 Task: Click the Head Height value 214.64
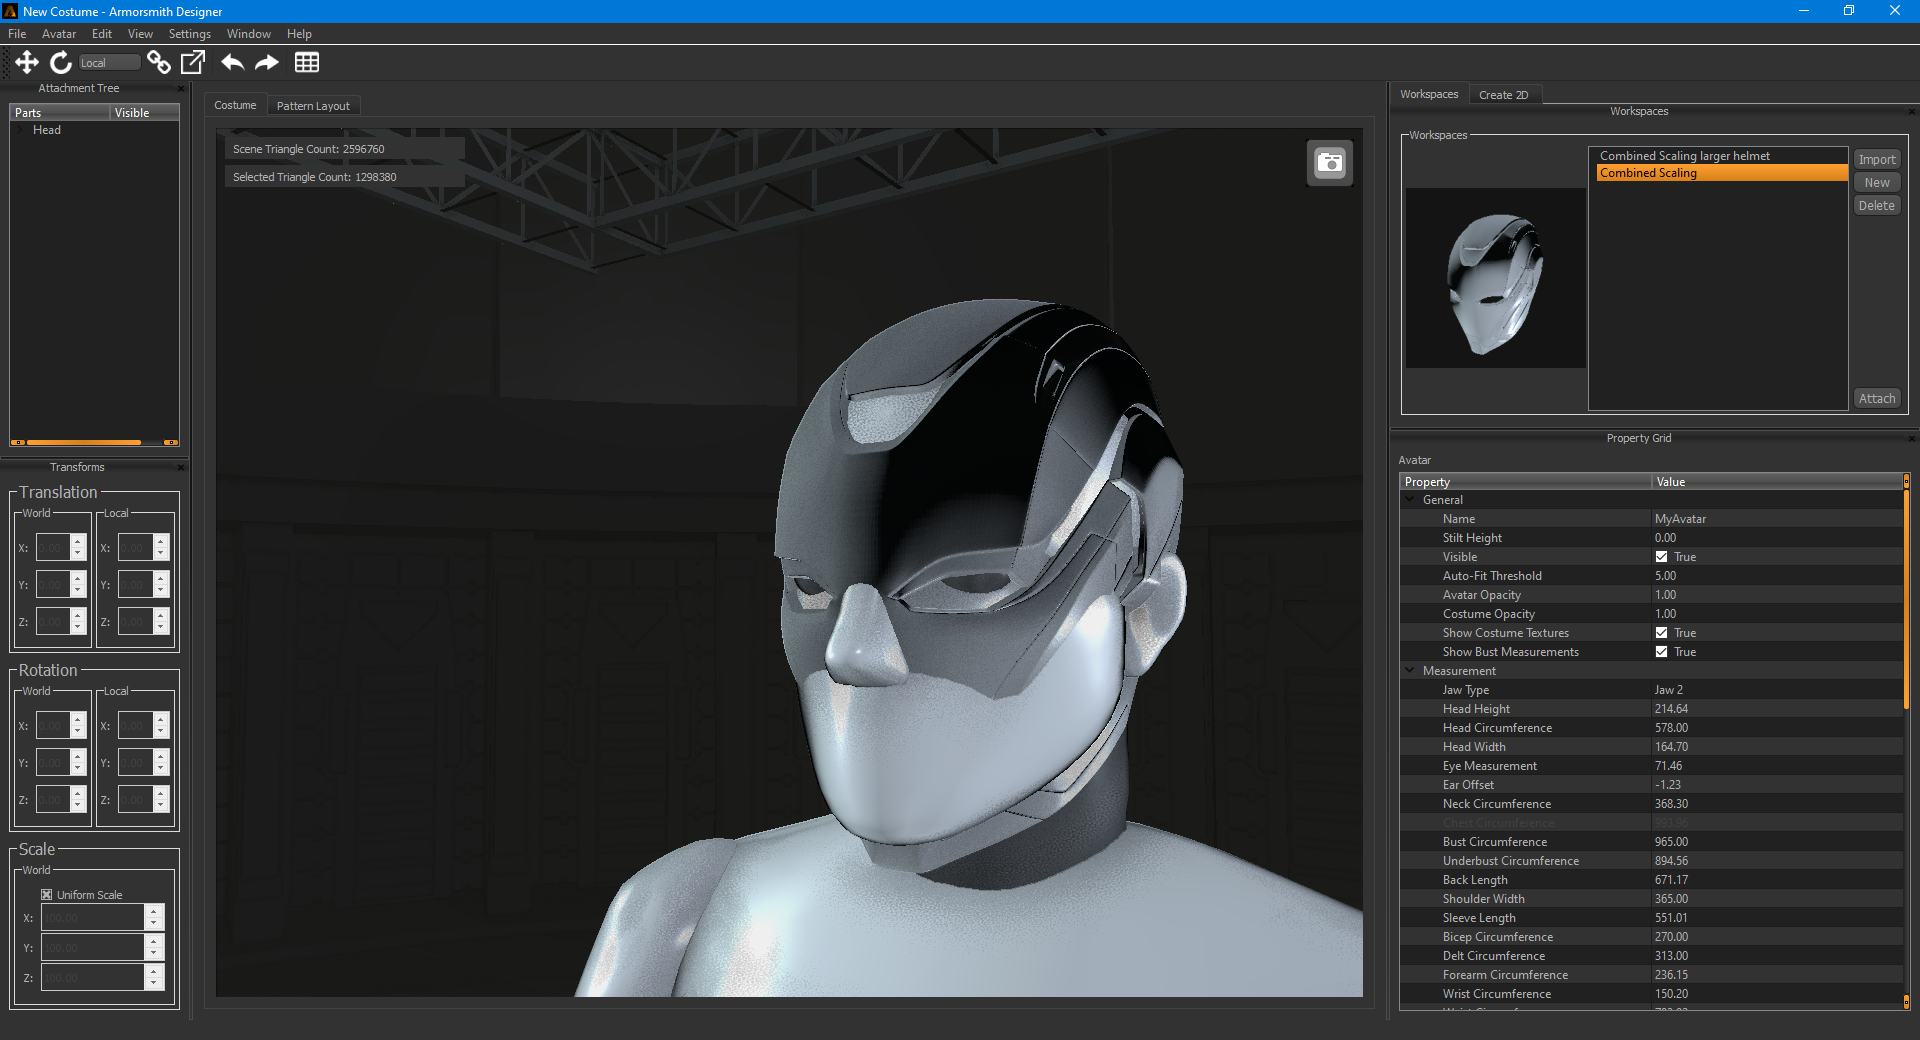click(x=1776, y=709)
